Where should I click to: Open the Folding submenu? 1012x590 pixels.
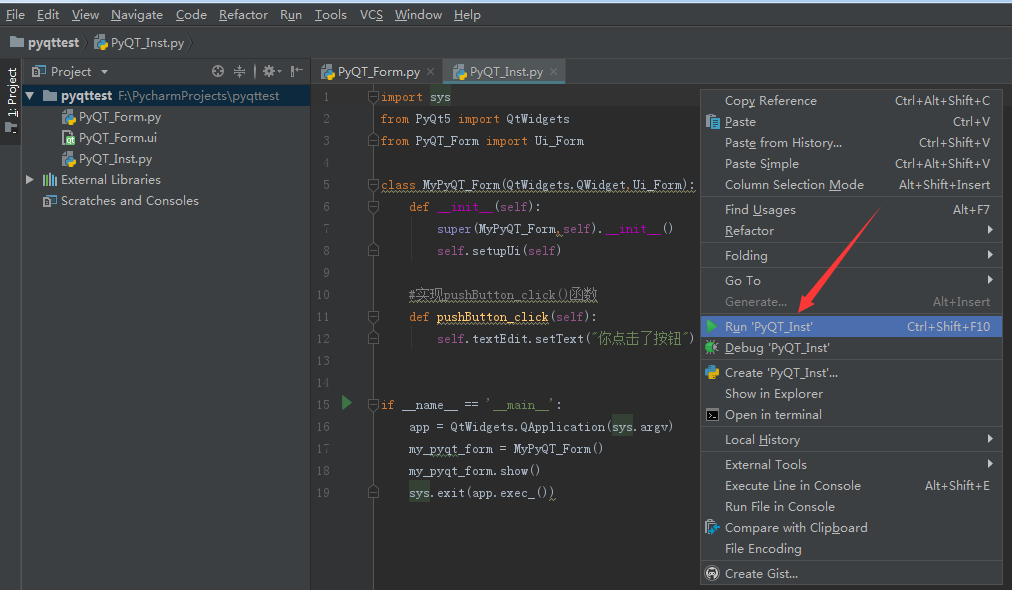(x=851, y=256)
